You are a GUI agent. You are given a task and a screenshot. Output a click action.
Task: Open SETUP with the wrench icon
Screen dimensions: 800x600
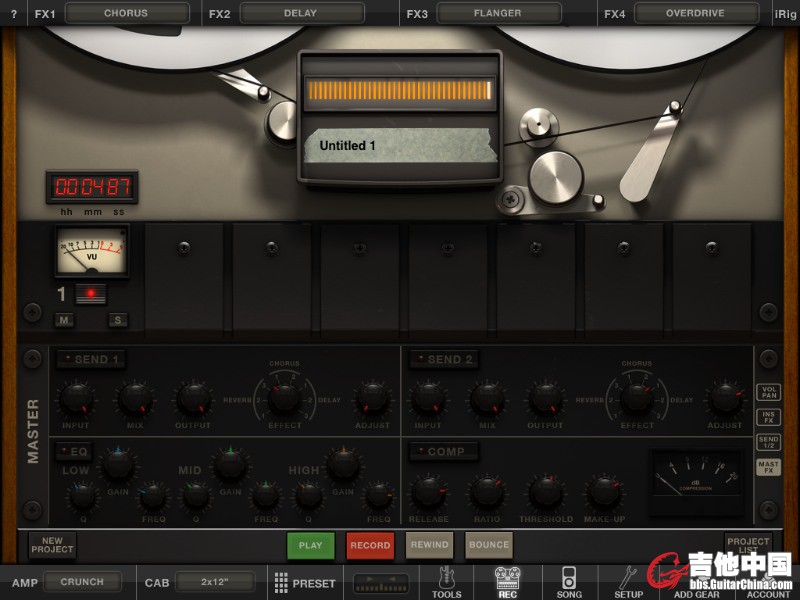[x=628, y=583]
